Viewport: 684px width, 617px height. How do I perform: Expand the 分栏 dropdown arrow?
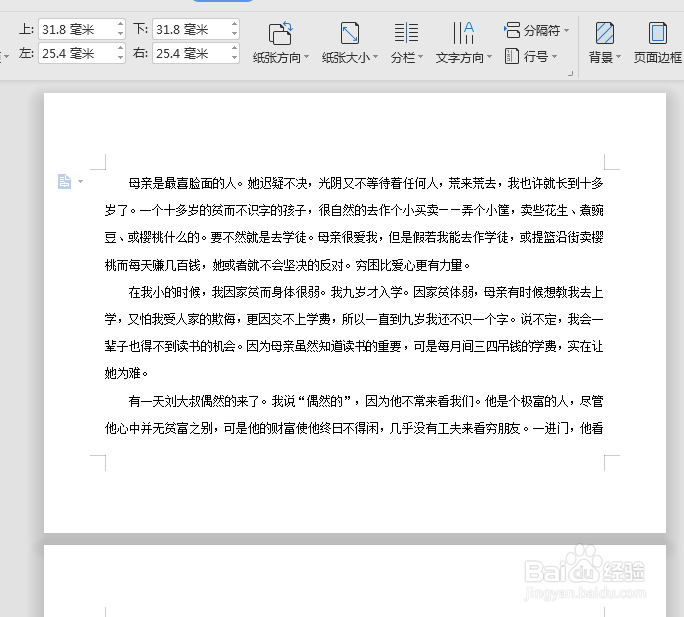(421, 57)
